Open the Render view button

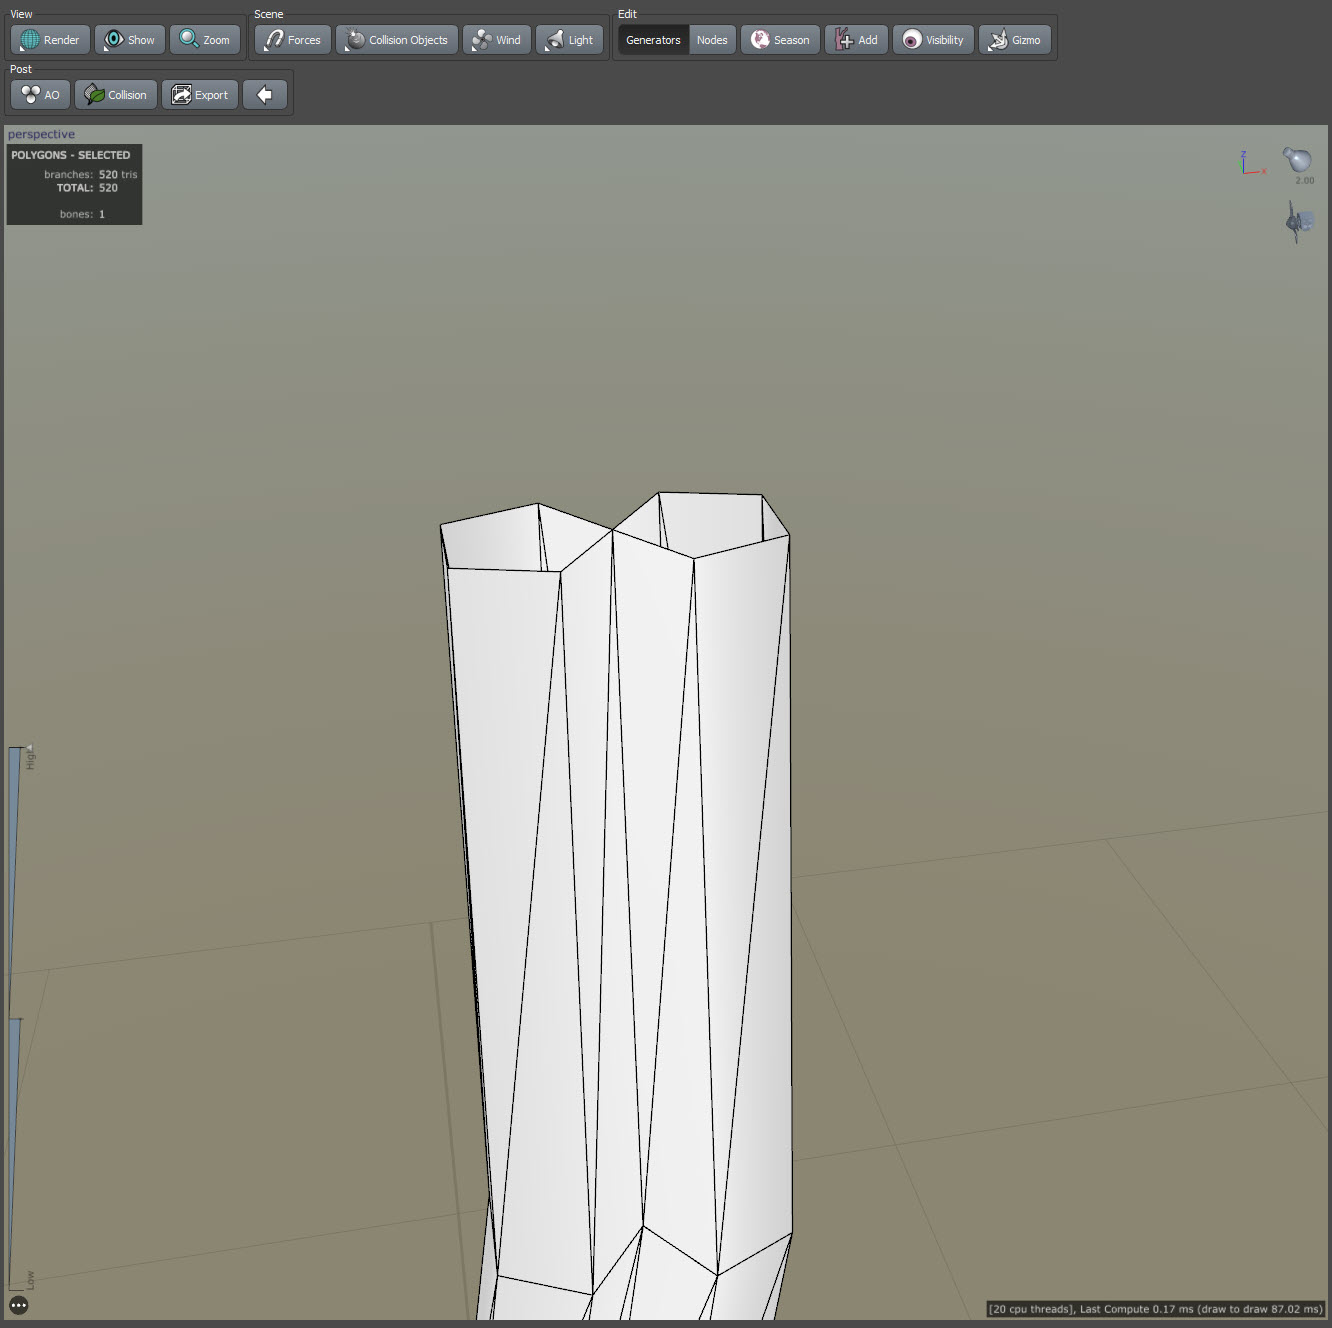point(50,40)
